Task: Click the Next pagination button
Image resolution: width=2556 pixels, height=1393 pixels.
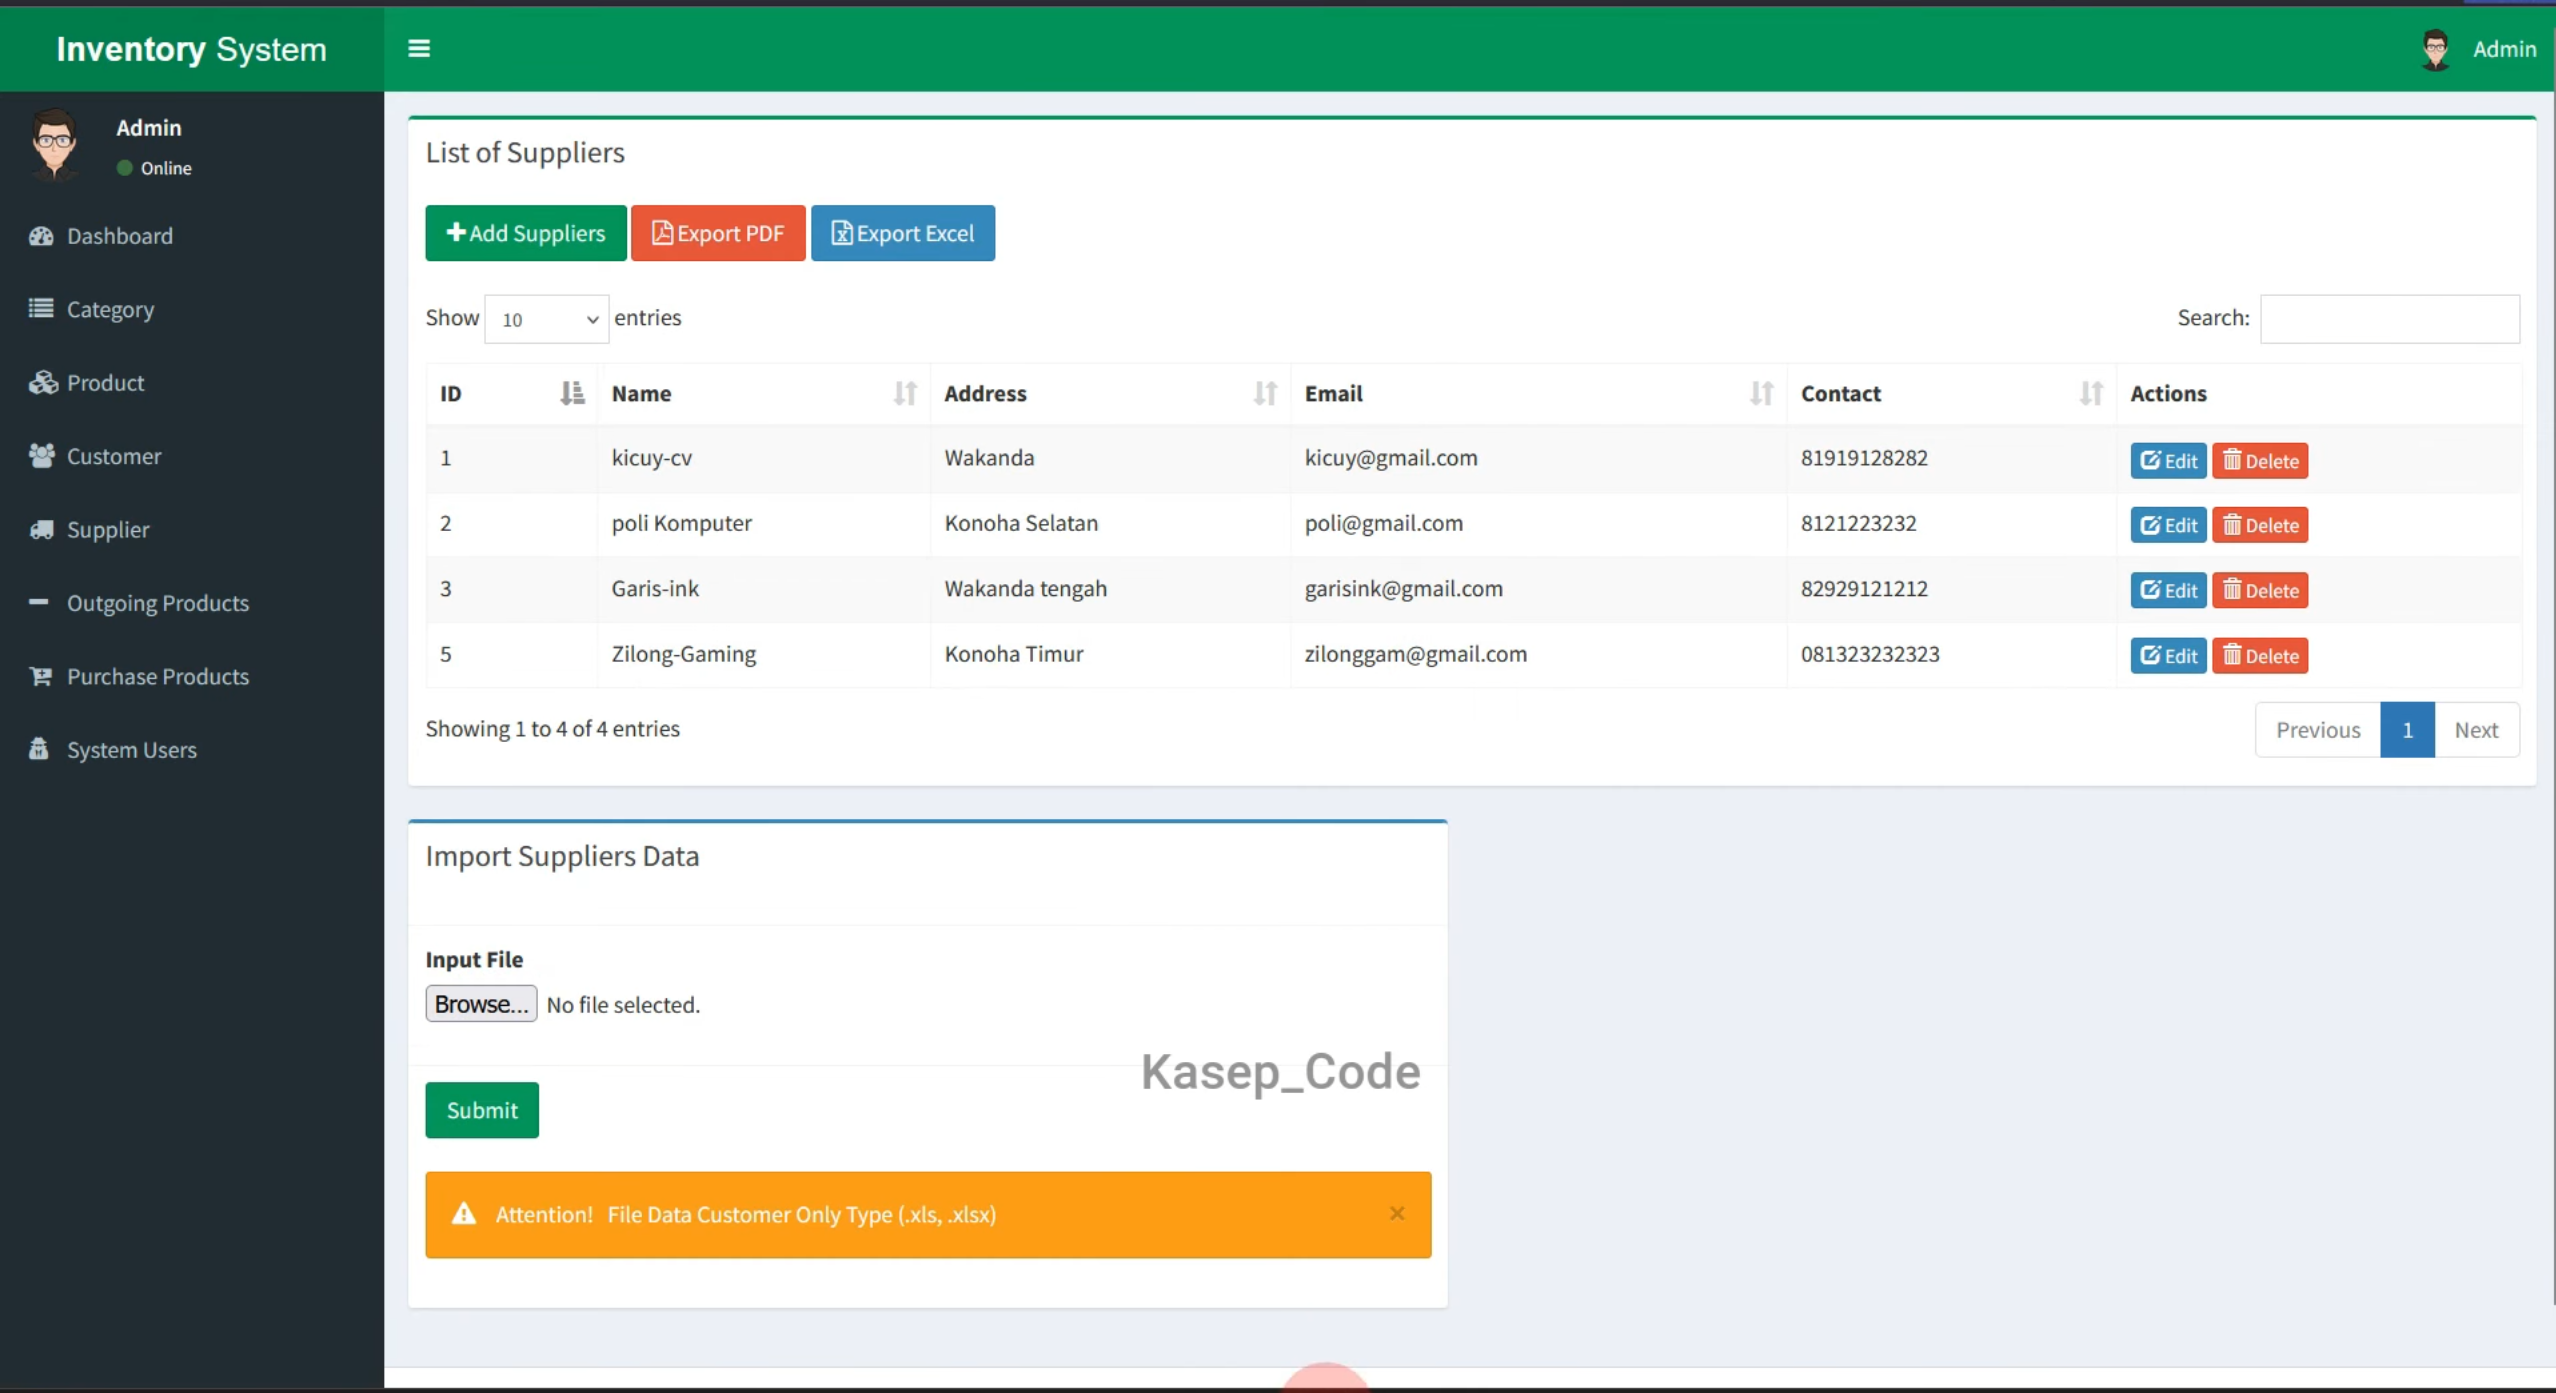Action: click(x=2476, y=730)
